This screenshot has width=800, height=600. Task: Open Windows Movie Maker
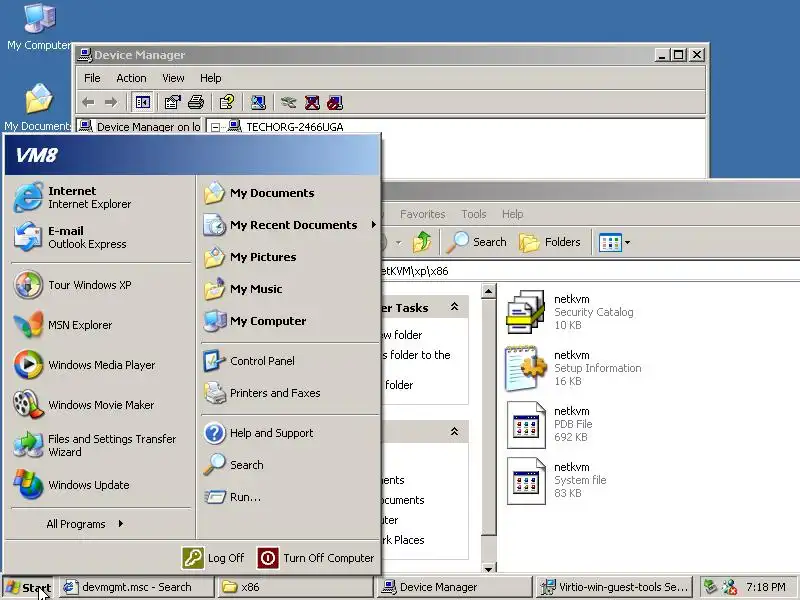click(99, 405)
